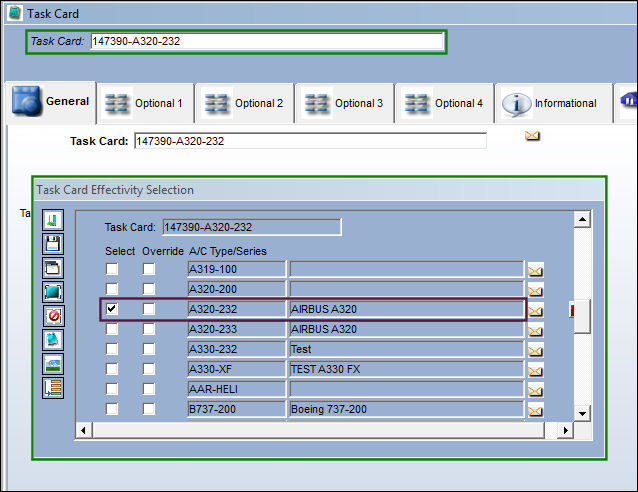Check Select box for A320-233

pos(112,329)
